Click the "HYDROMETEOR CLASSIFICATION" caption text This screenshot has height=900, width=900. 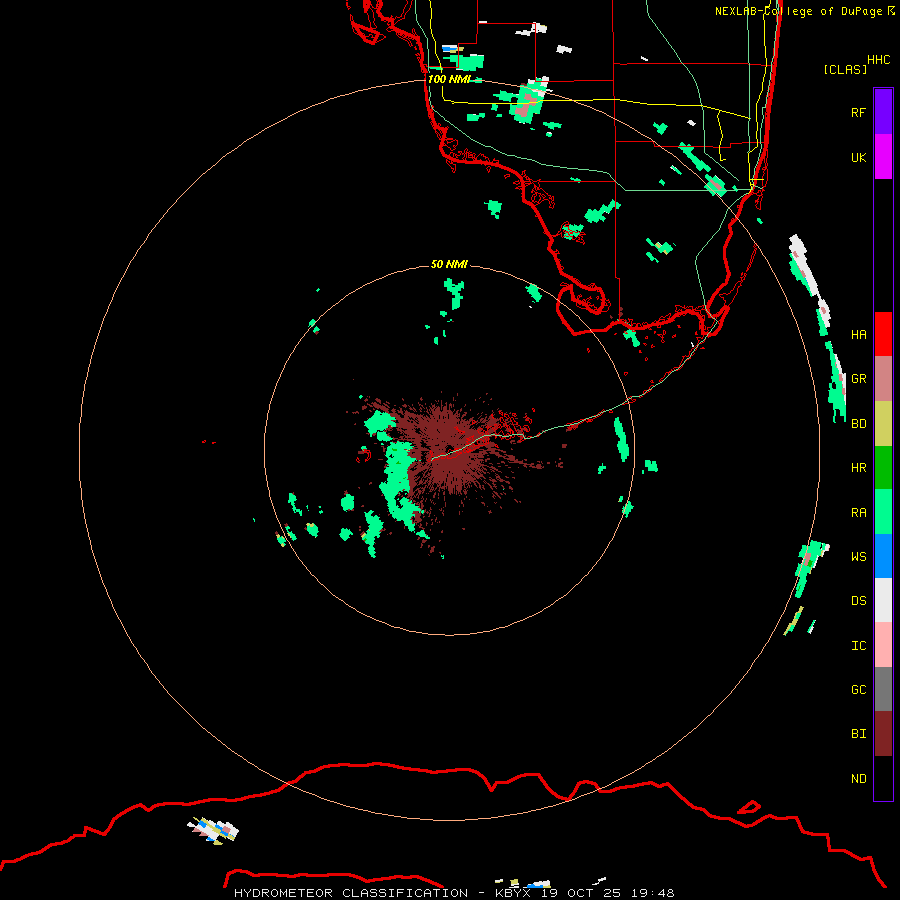351,893
